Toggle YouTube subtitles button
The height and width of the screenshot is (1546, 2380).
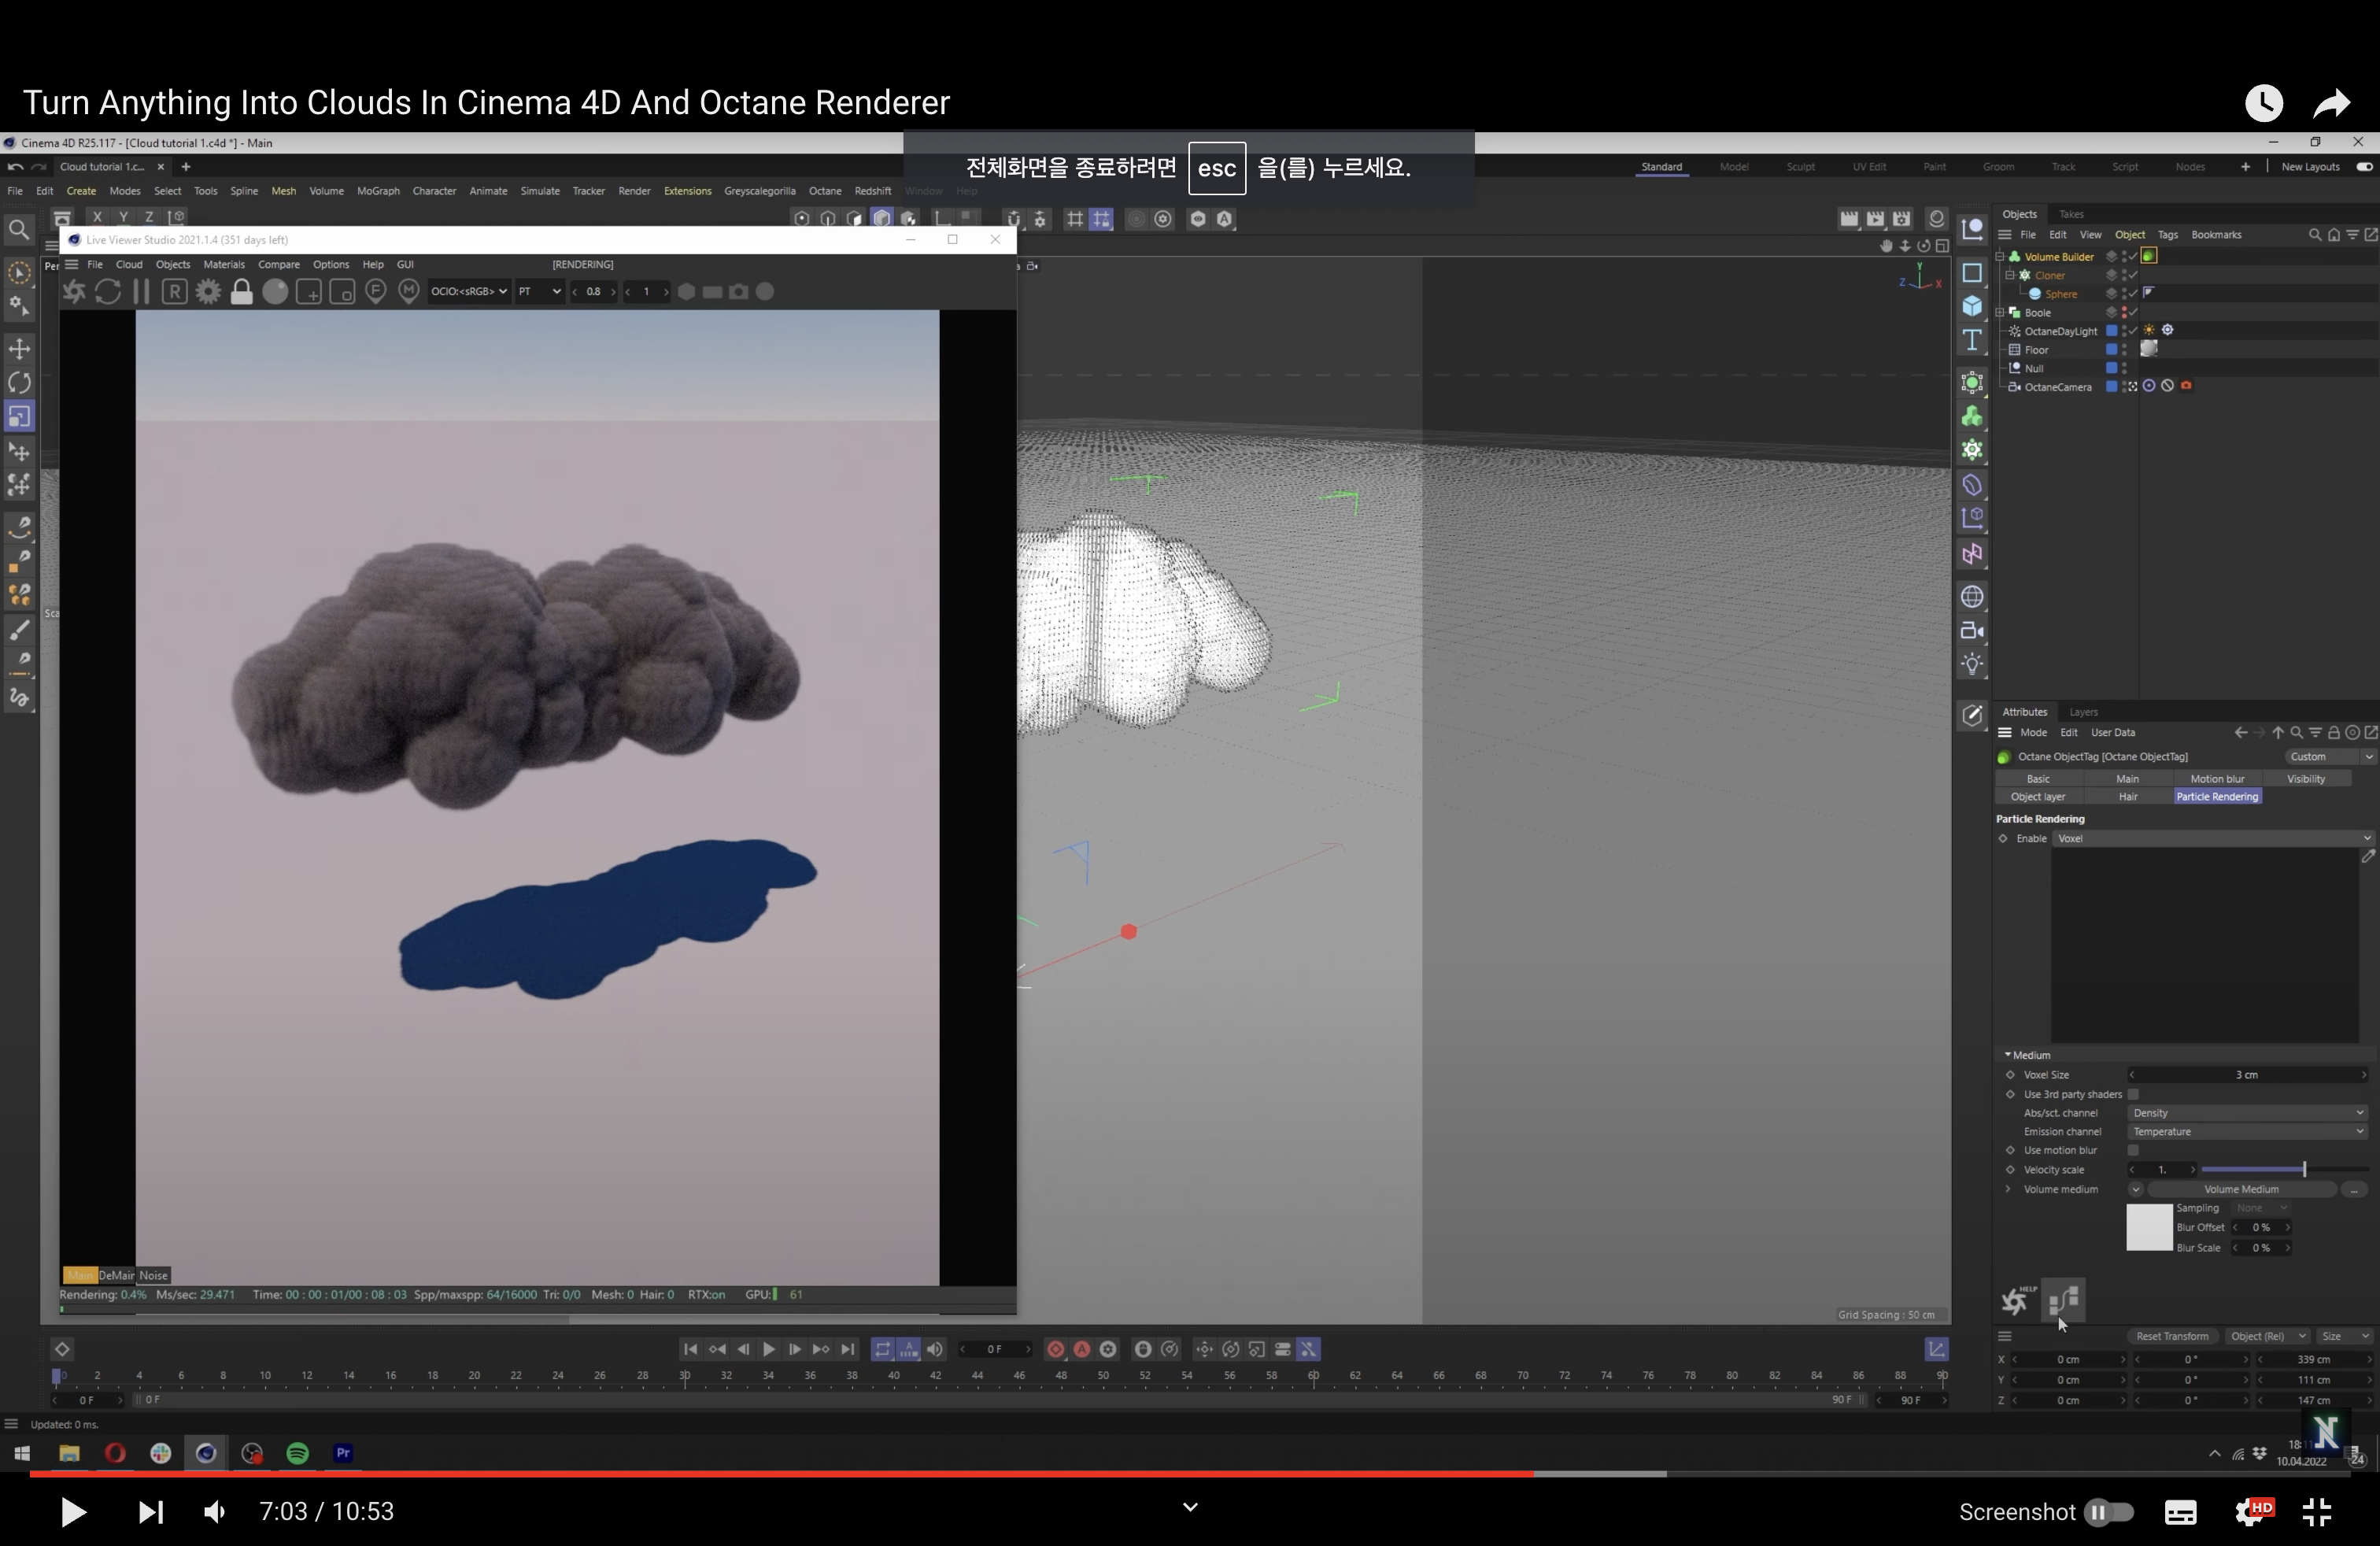[x=2181, y=1512]
